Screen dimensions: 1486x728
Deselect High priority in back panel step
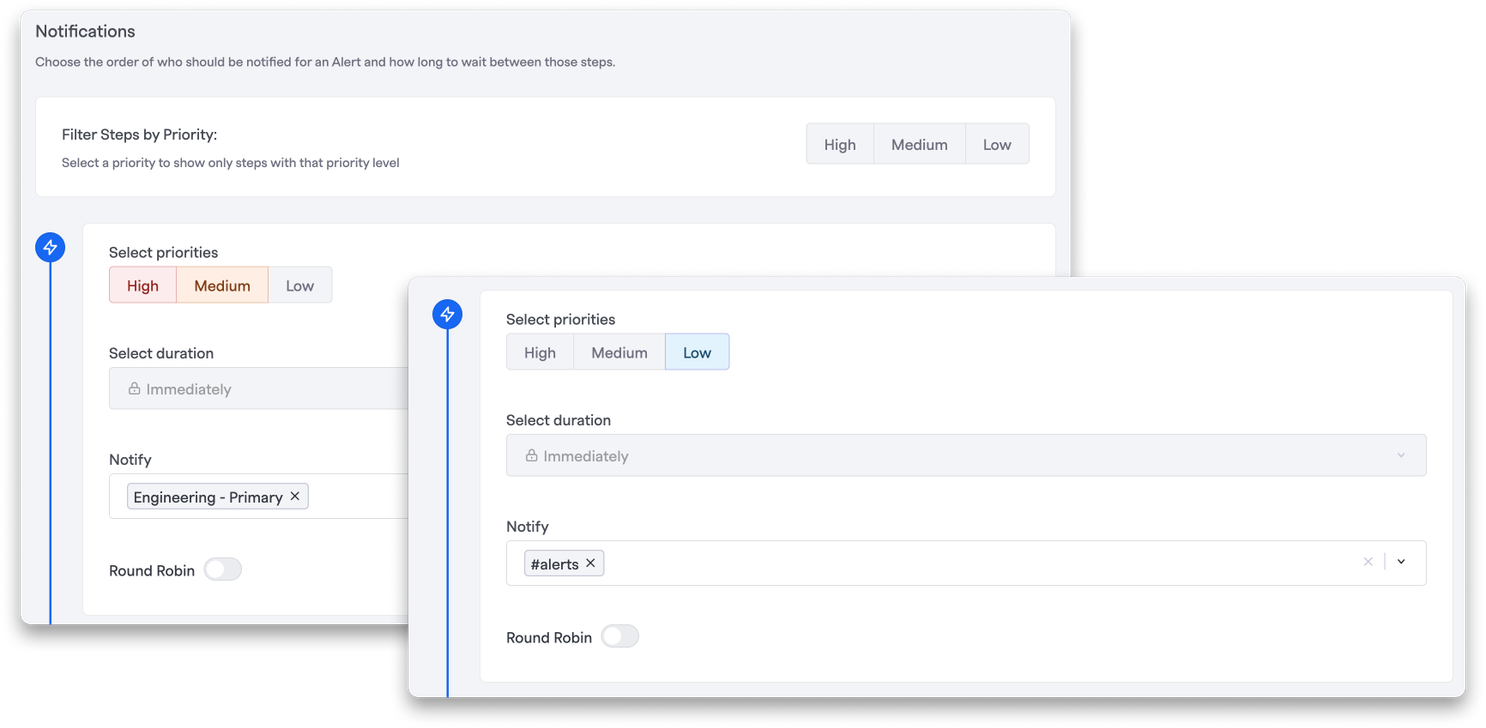[x=143, y=285]
